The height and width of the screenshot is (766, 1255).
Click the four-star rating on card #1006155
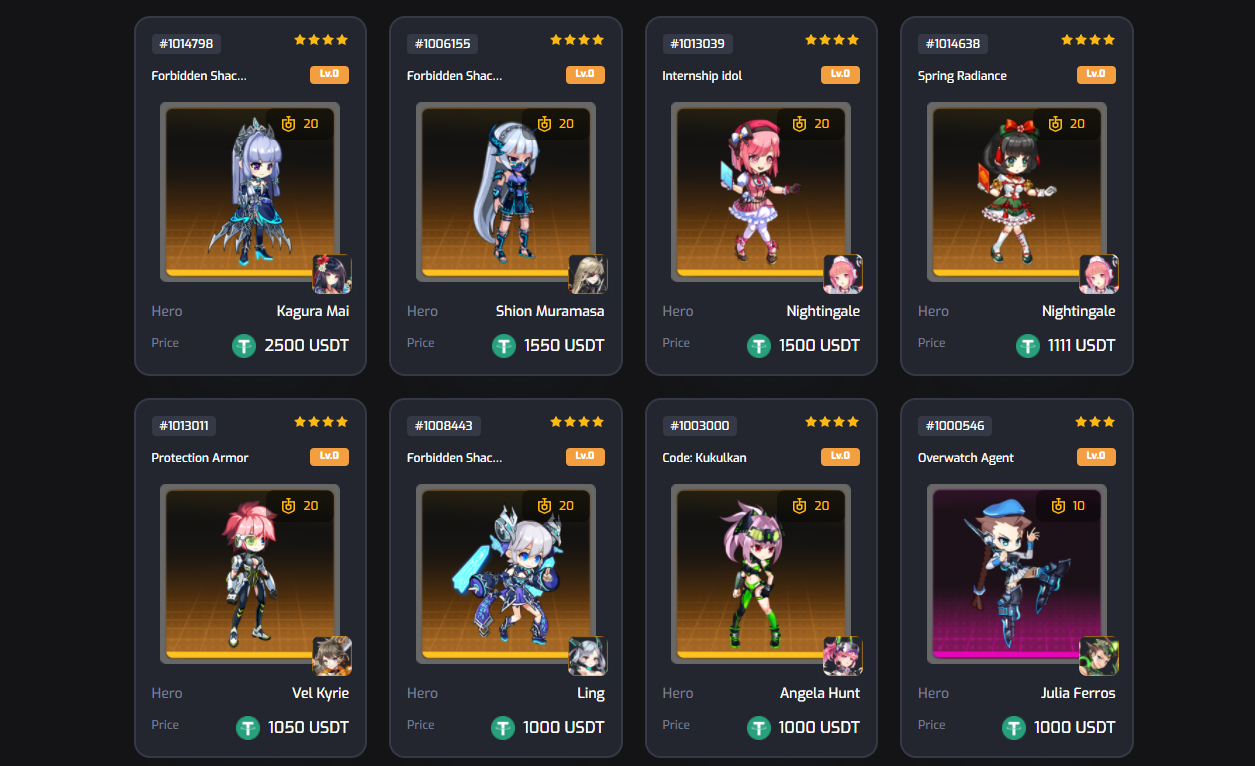click(577, 40)
